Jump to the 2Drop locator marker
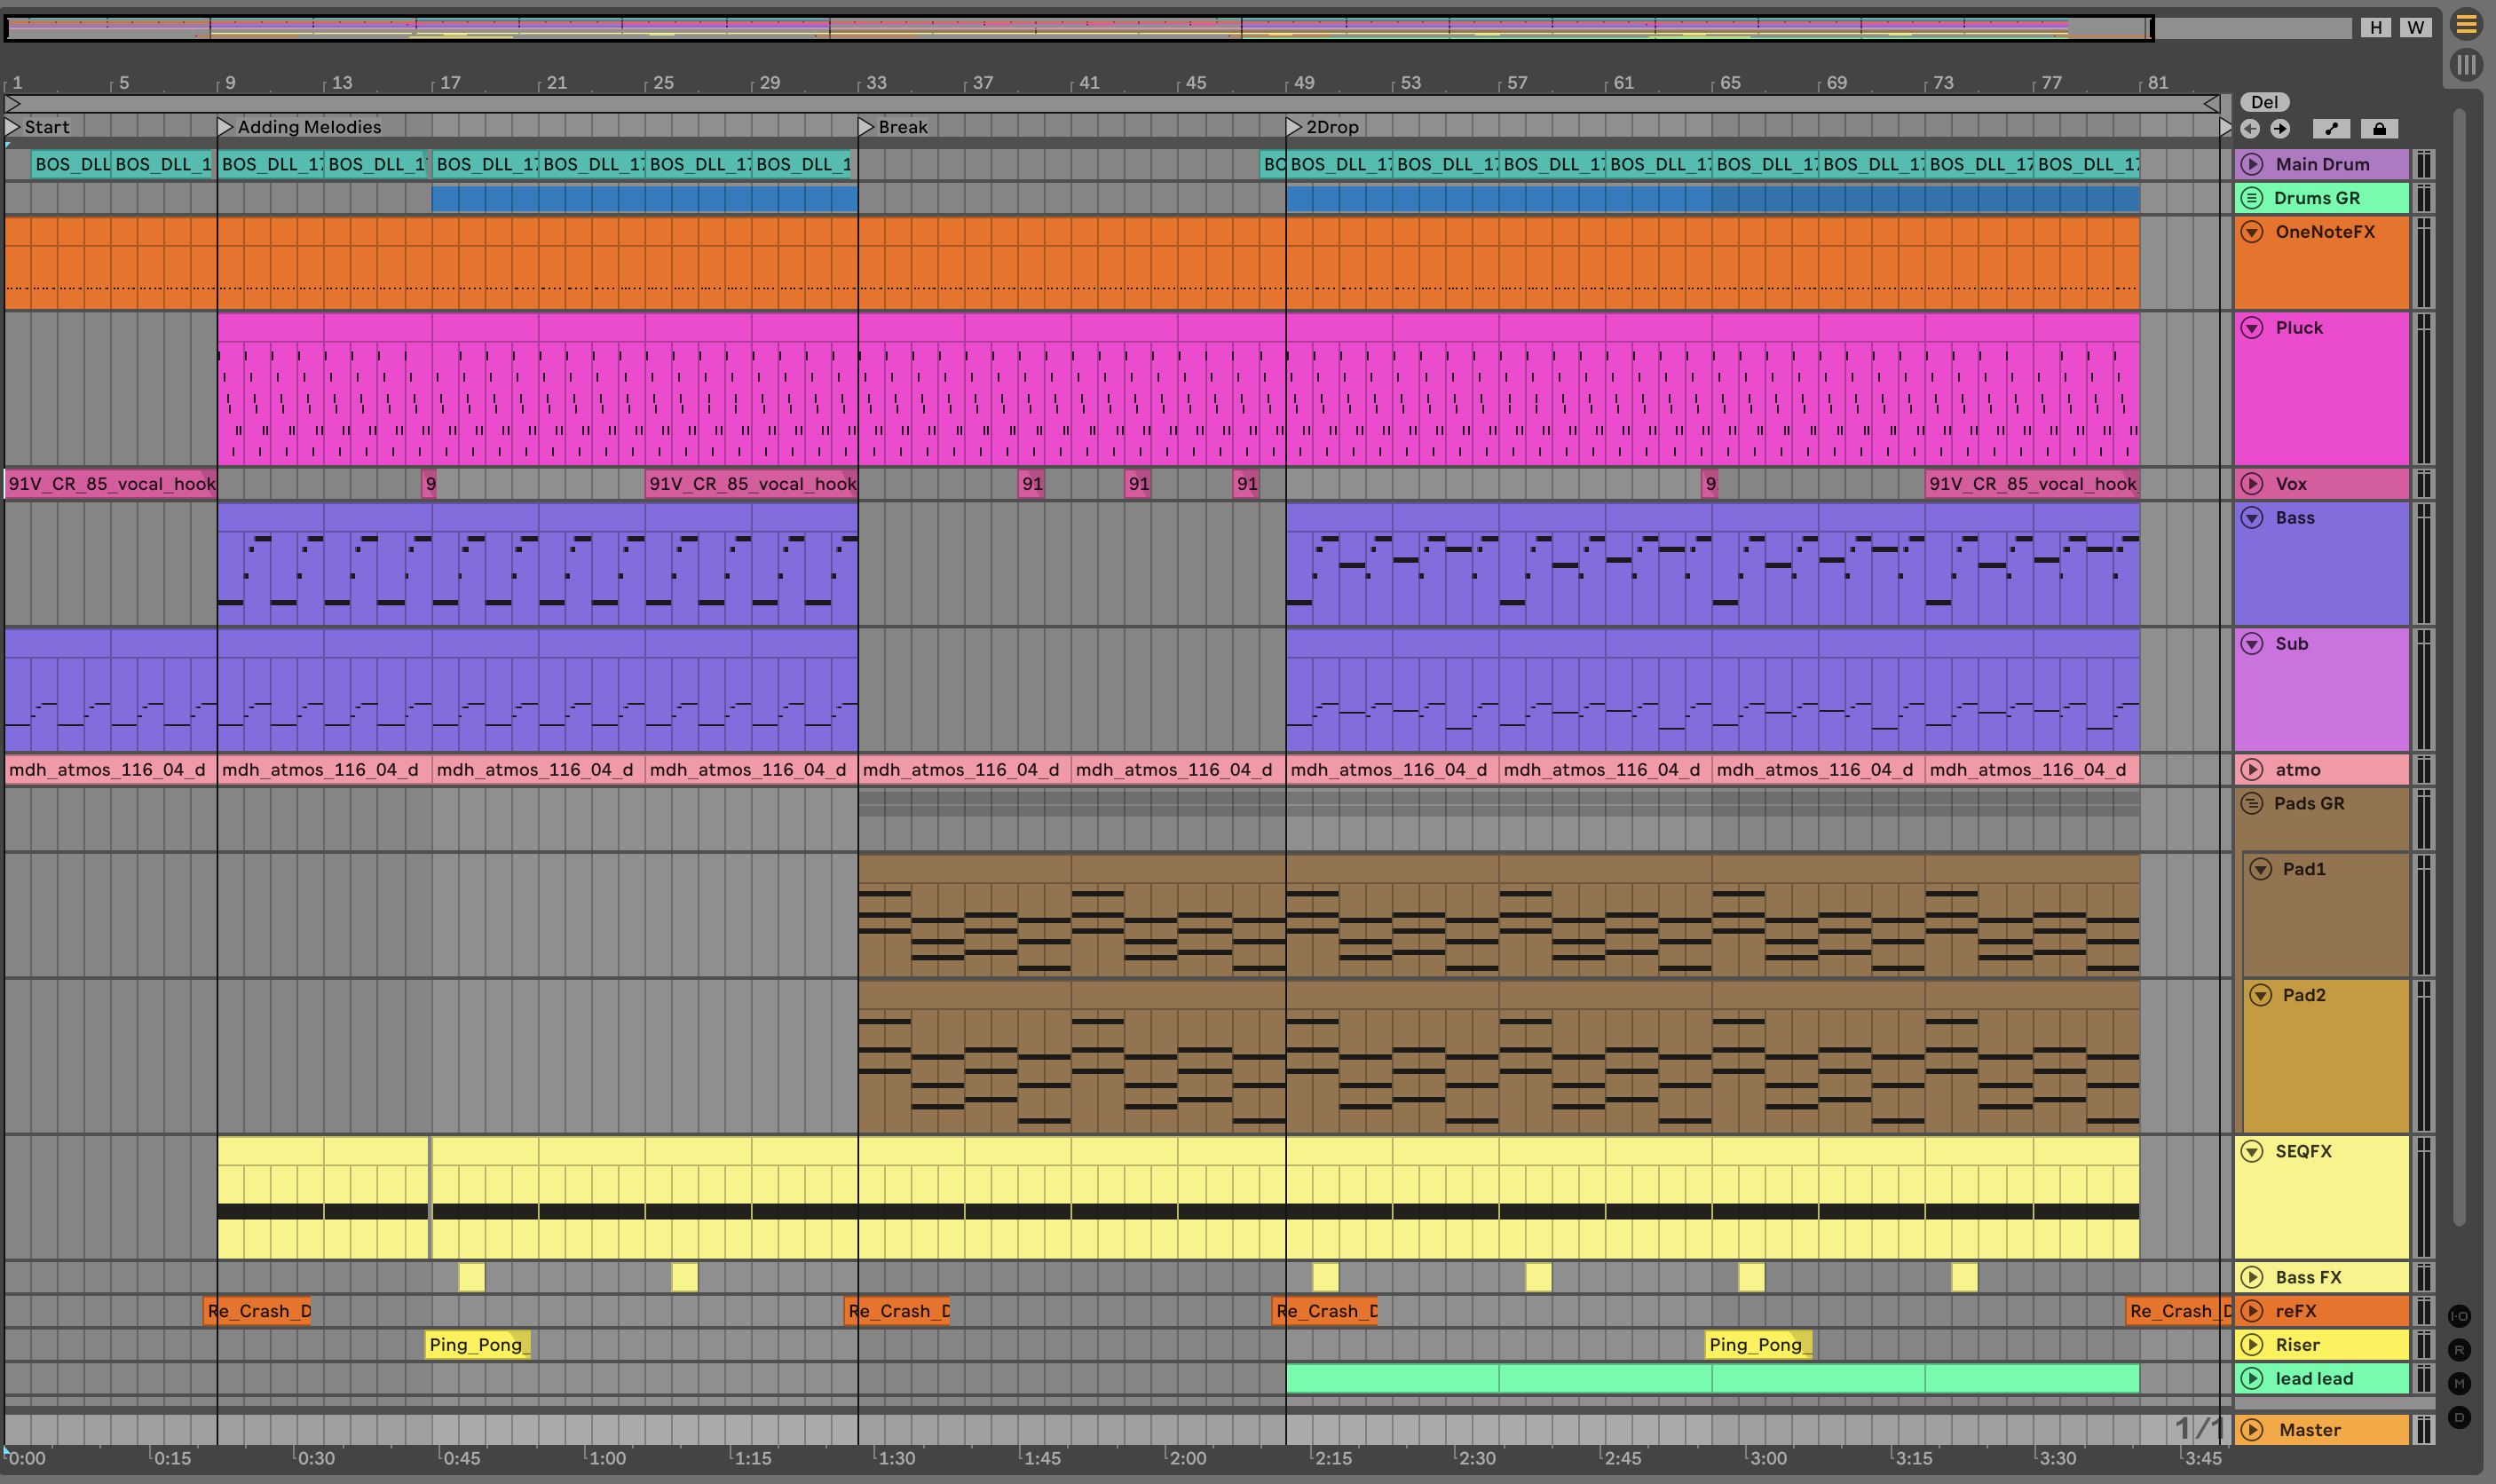Screen dimensions: 2496x1484 tap(1293, 127)
